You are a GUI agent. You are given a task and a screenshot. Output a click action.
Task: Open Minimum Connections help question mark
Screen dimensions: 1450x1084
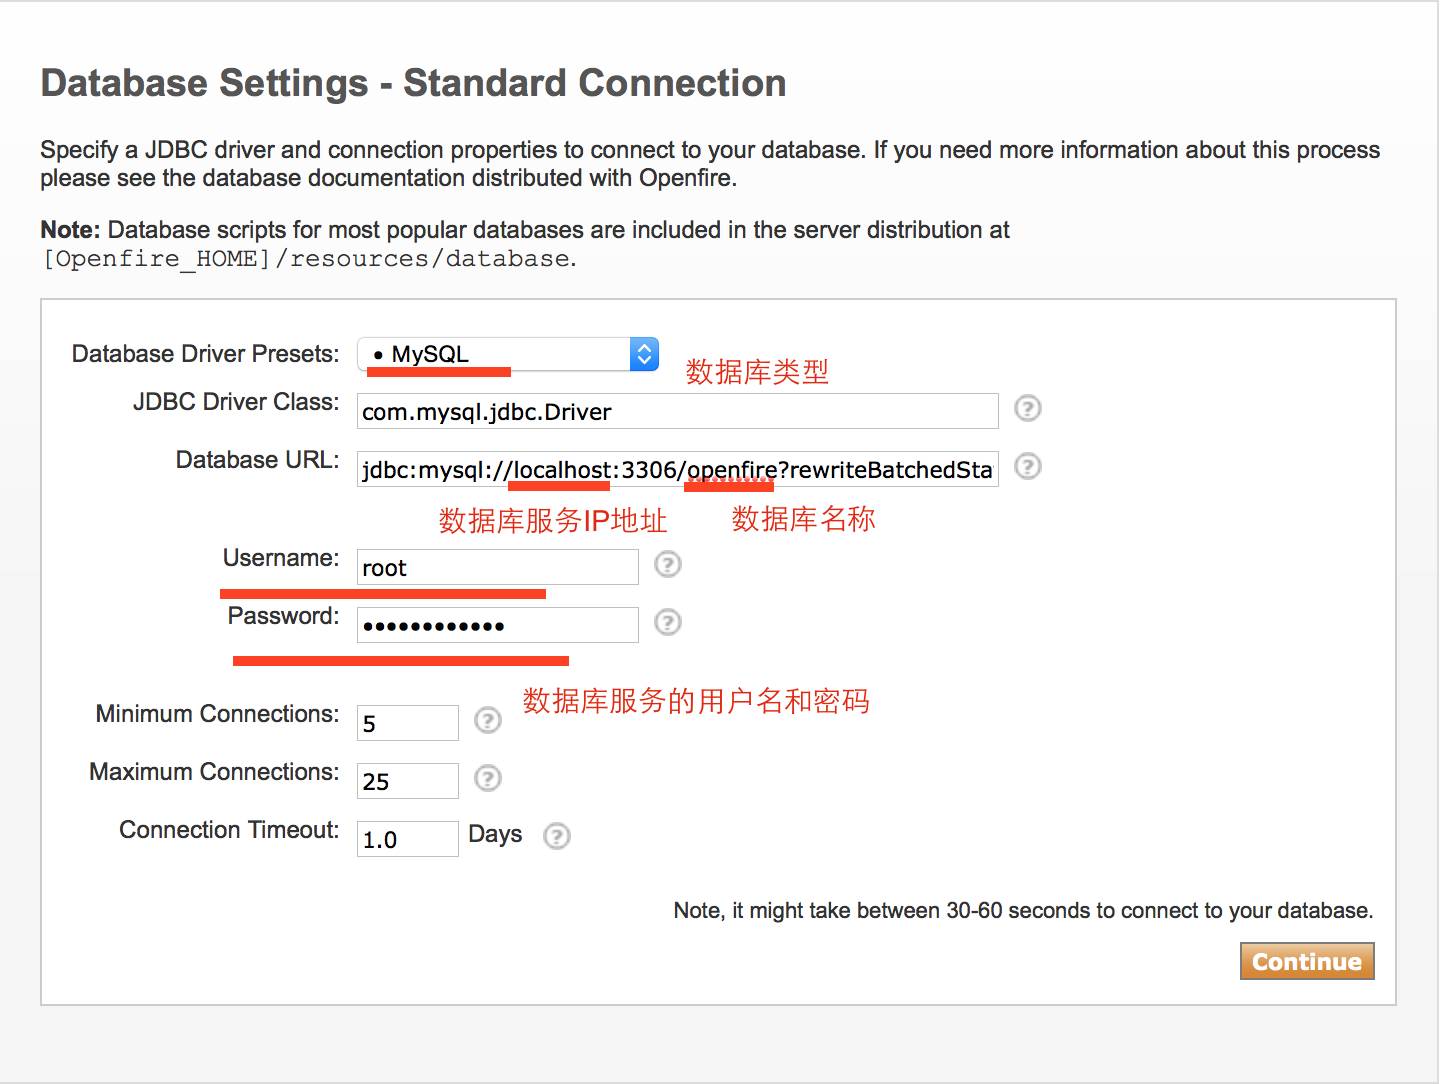pyautogui.click(x=487, y=720)
